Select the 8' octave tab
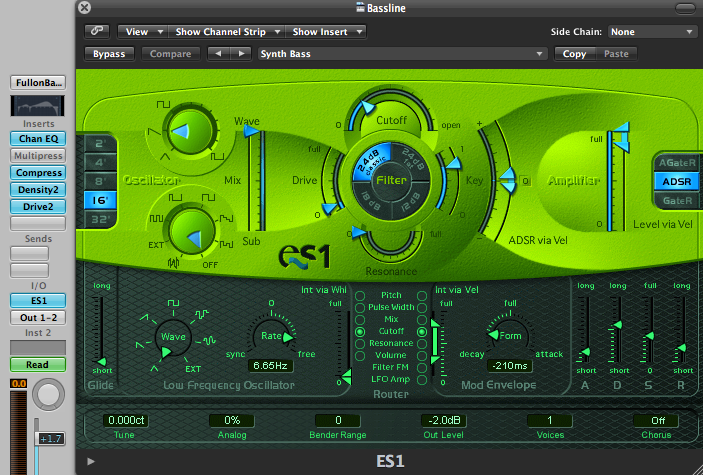The image size is (703, 475). point(100,181)
